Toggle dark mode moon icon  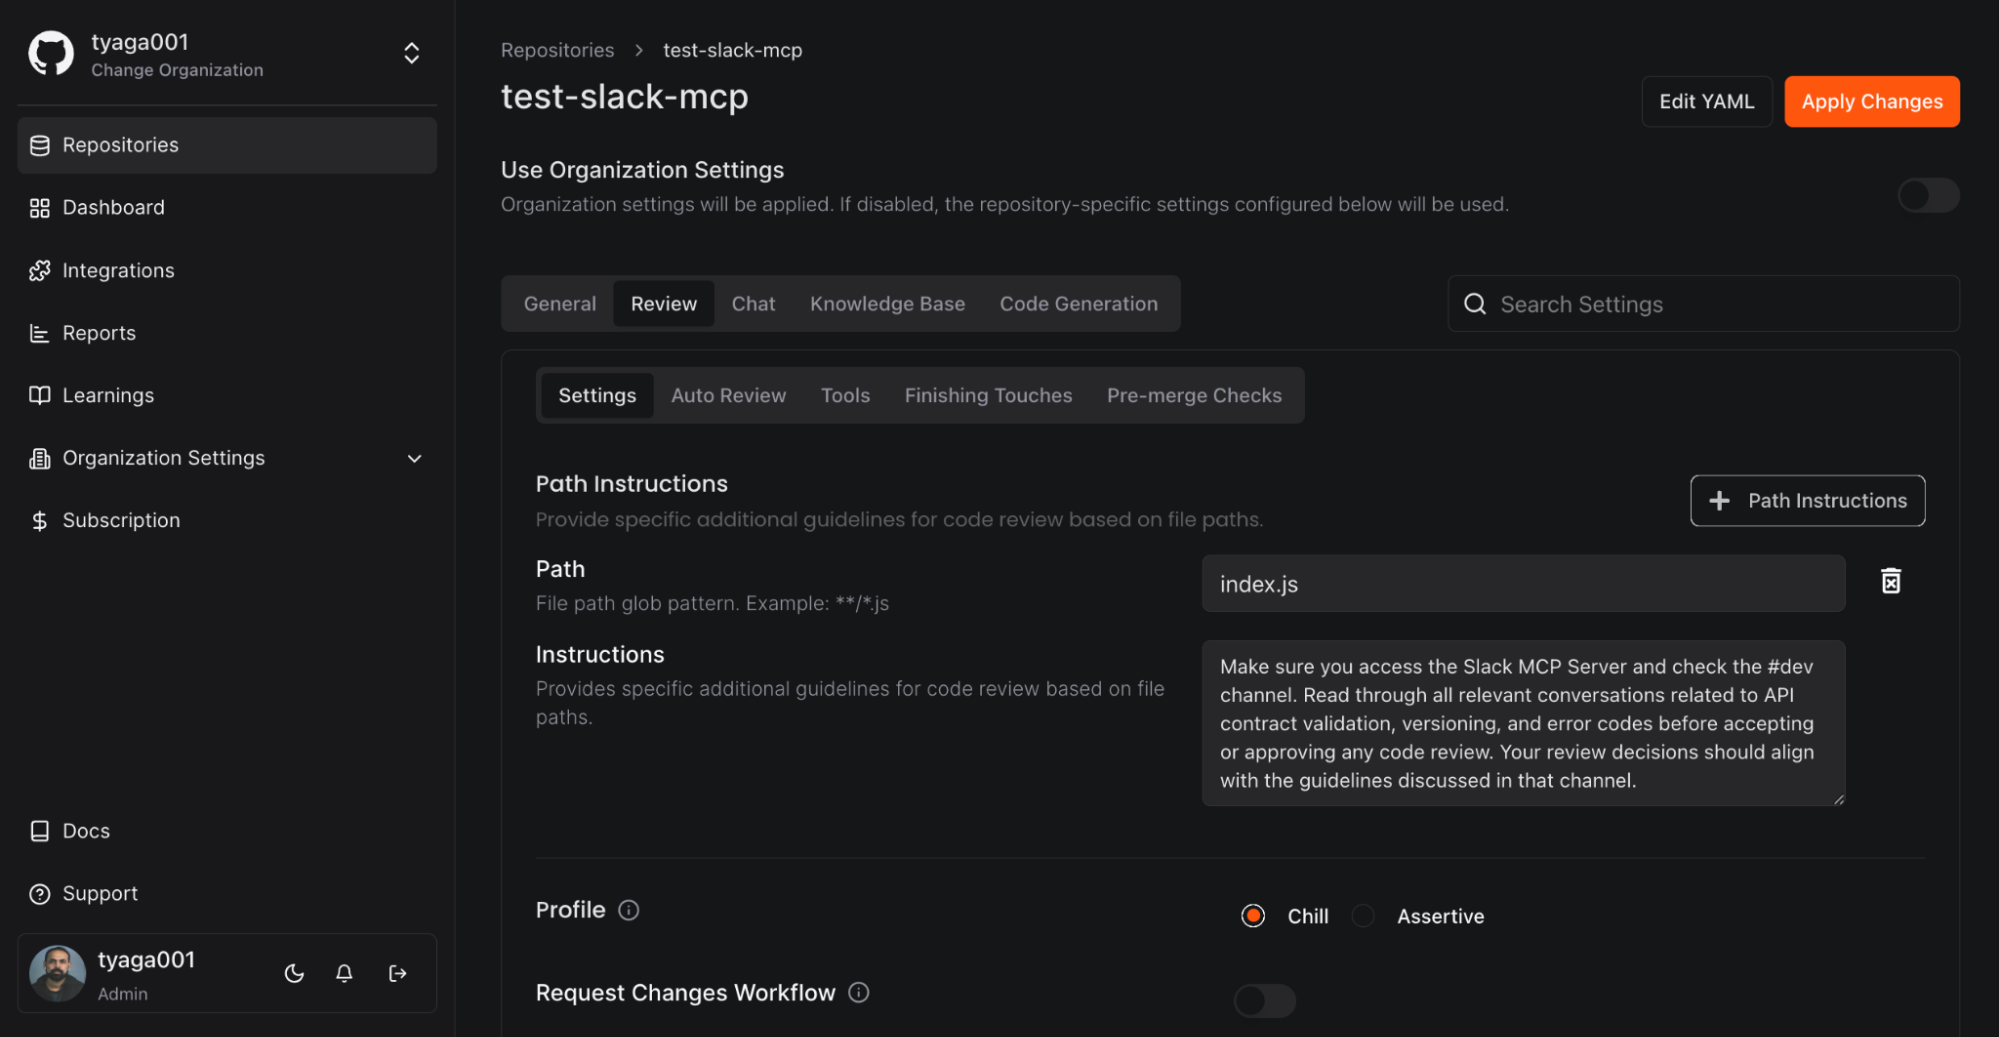[294, 973]
